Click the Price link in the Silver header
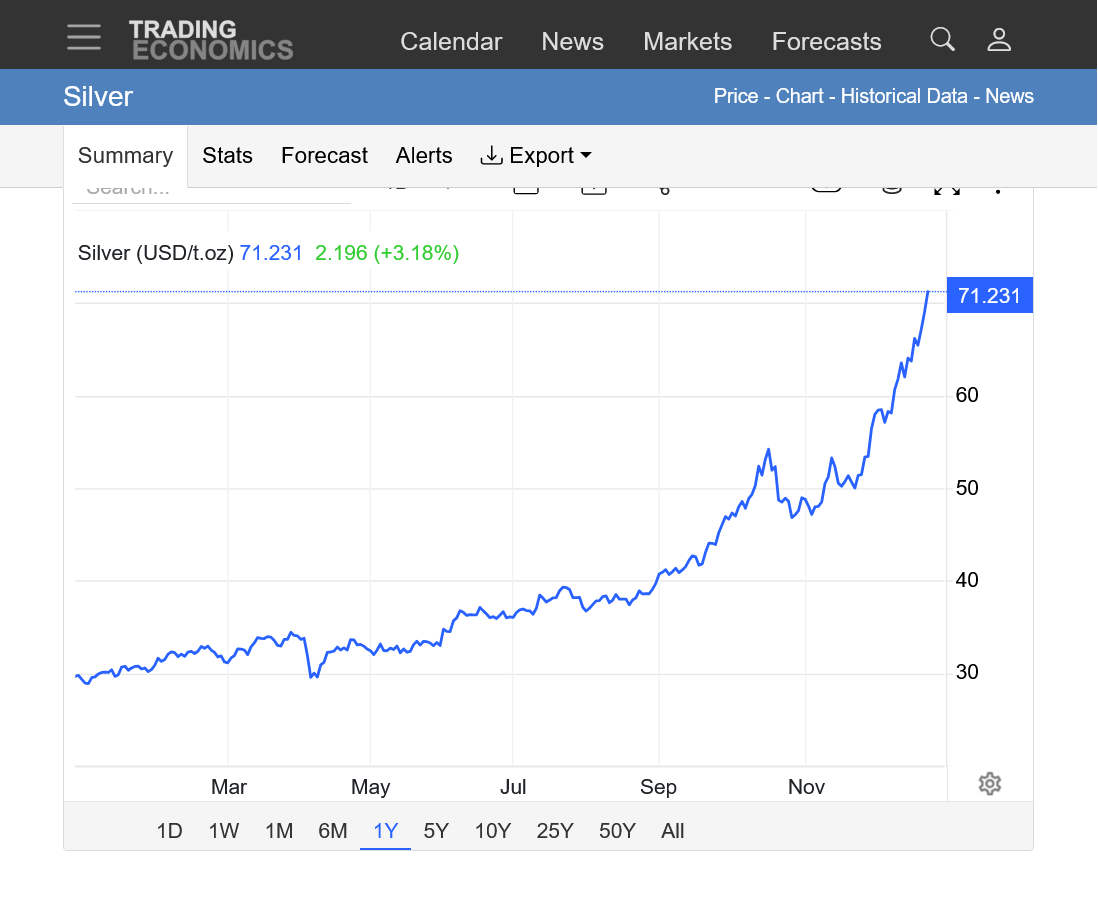 [735, 96]
